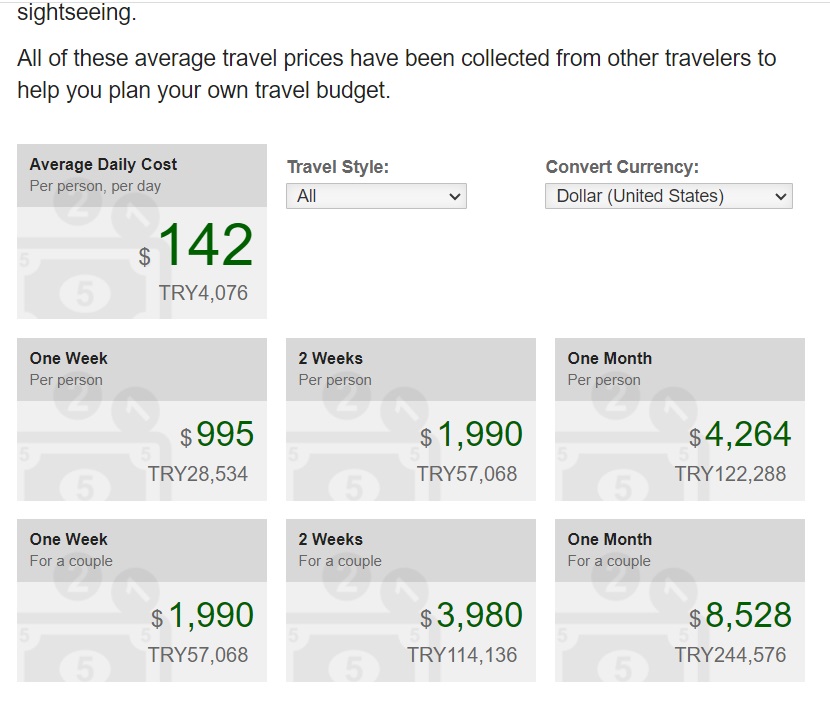This screenshot has width=830, height=703.
Task: Click the $995 one week price
Action: 224,434
